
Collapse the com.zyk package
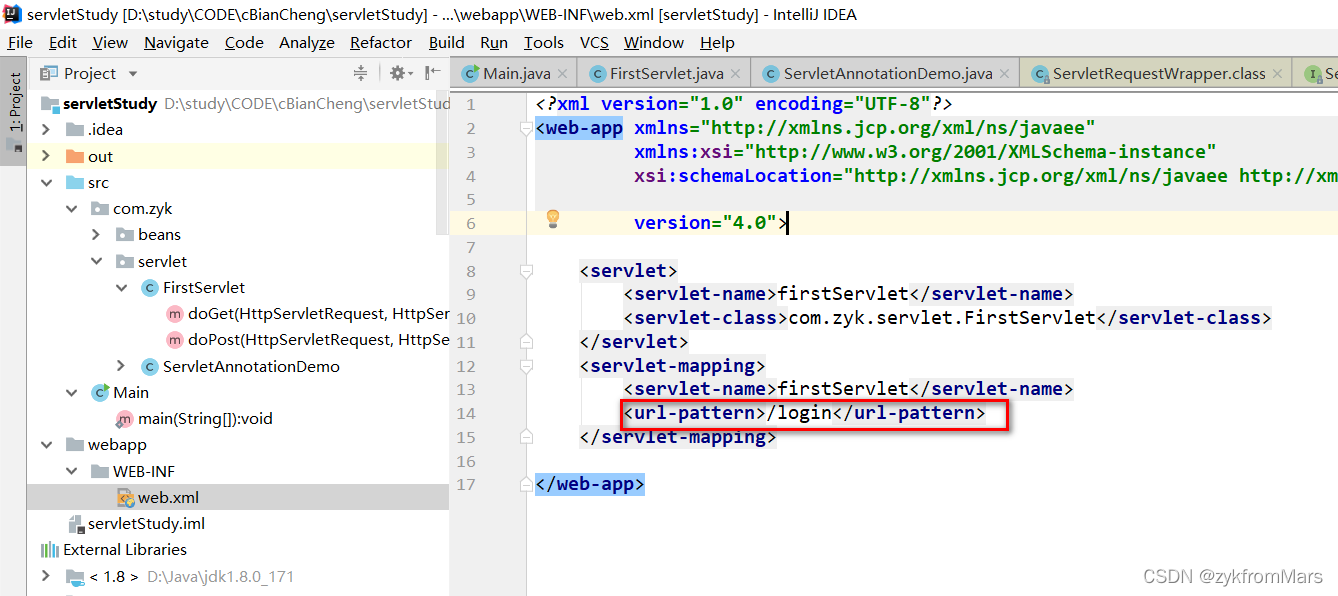click(x=71, y=209)
